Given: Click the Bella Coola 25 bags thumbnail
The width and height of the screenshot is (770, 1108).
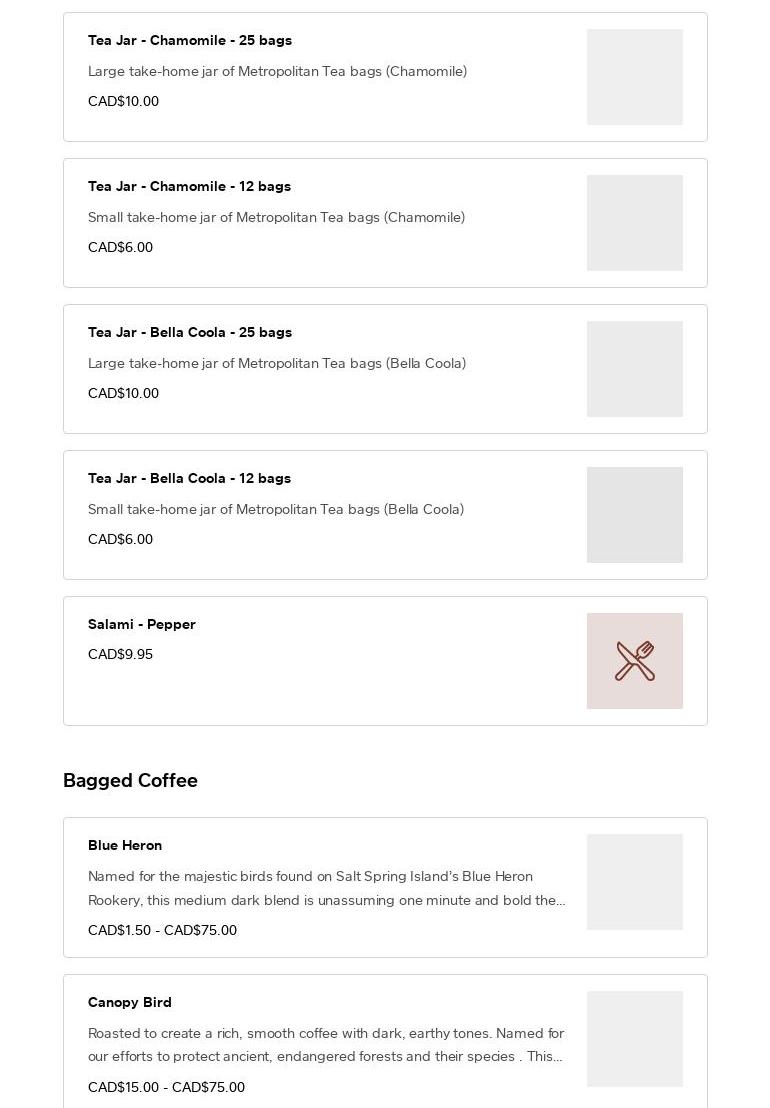Looking at the screenshot, I should click(634, 369).
